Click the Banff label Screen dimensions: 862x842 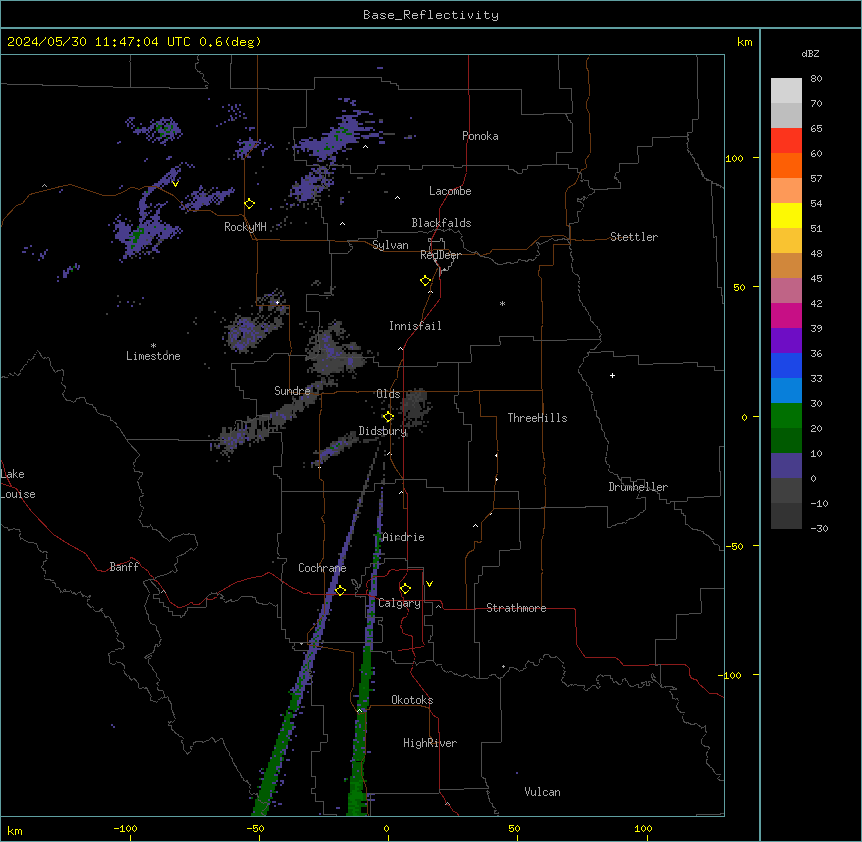(x=124, y=567)
